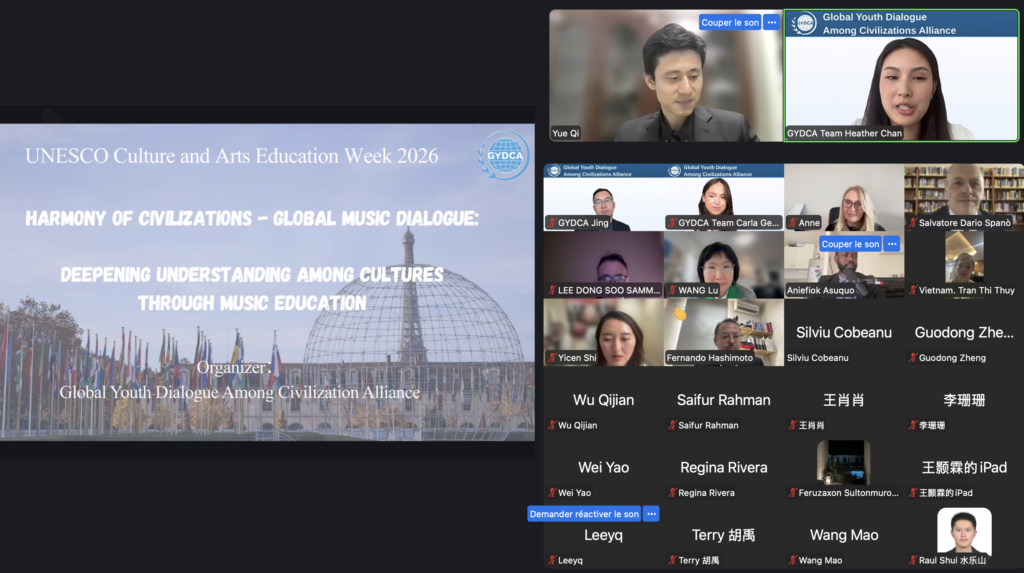Image resolution: width=1024 pixels, height=573 pixels.
Task: Click the large Wang Mao participant name
Action: pyautogui.click(x=844, y=535)
